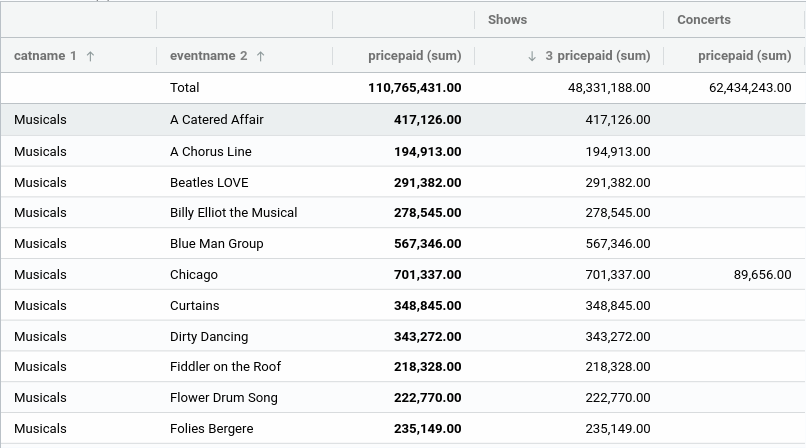Select the Total row label
Viewport: 806px width, 448px height.
pyautogui.click(x=185, y=88)
